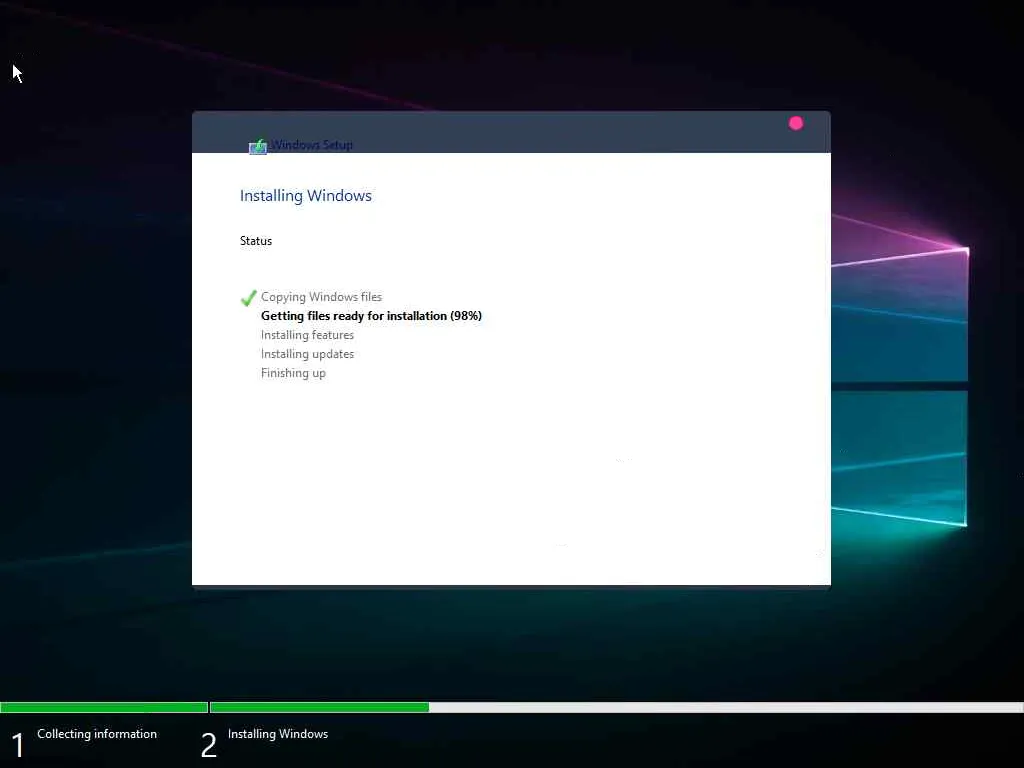The image size is (1024, 768).
Task: Click the 'Collecting information' phase label
Action: point(97,734)
